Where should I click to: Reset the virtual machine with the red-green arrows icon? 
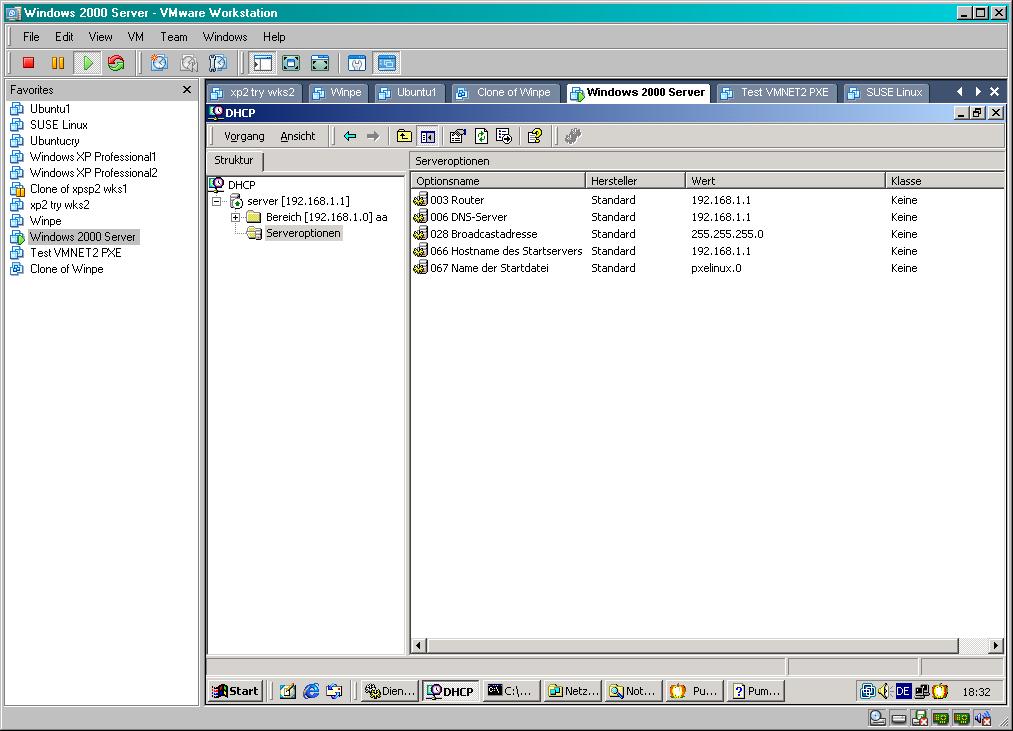[116, 63]
